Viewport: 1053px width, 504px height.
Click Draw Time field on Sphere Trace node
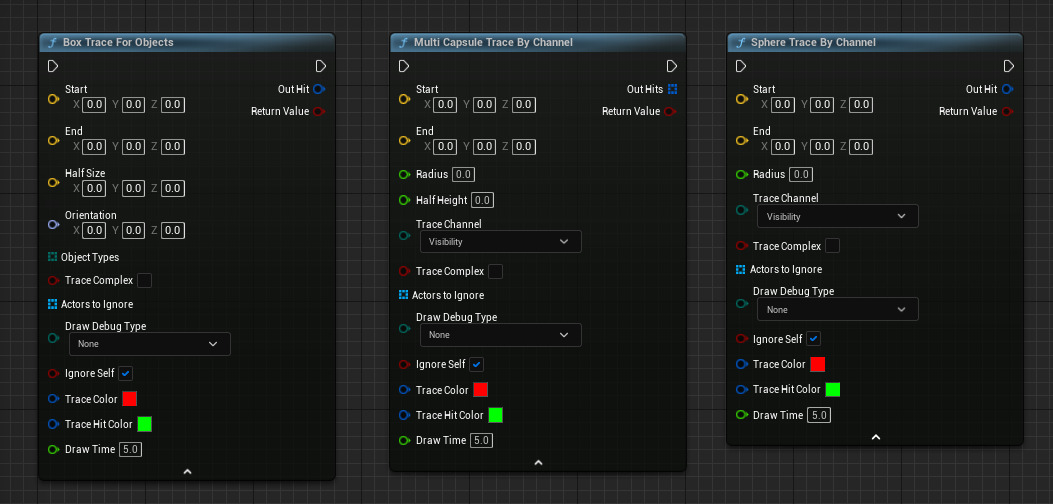click(x=819, y=415)
